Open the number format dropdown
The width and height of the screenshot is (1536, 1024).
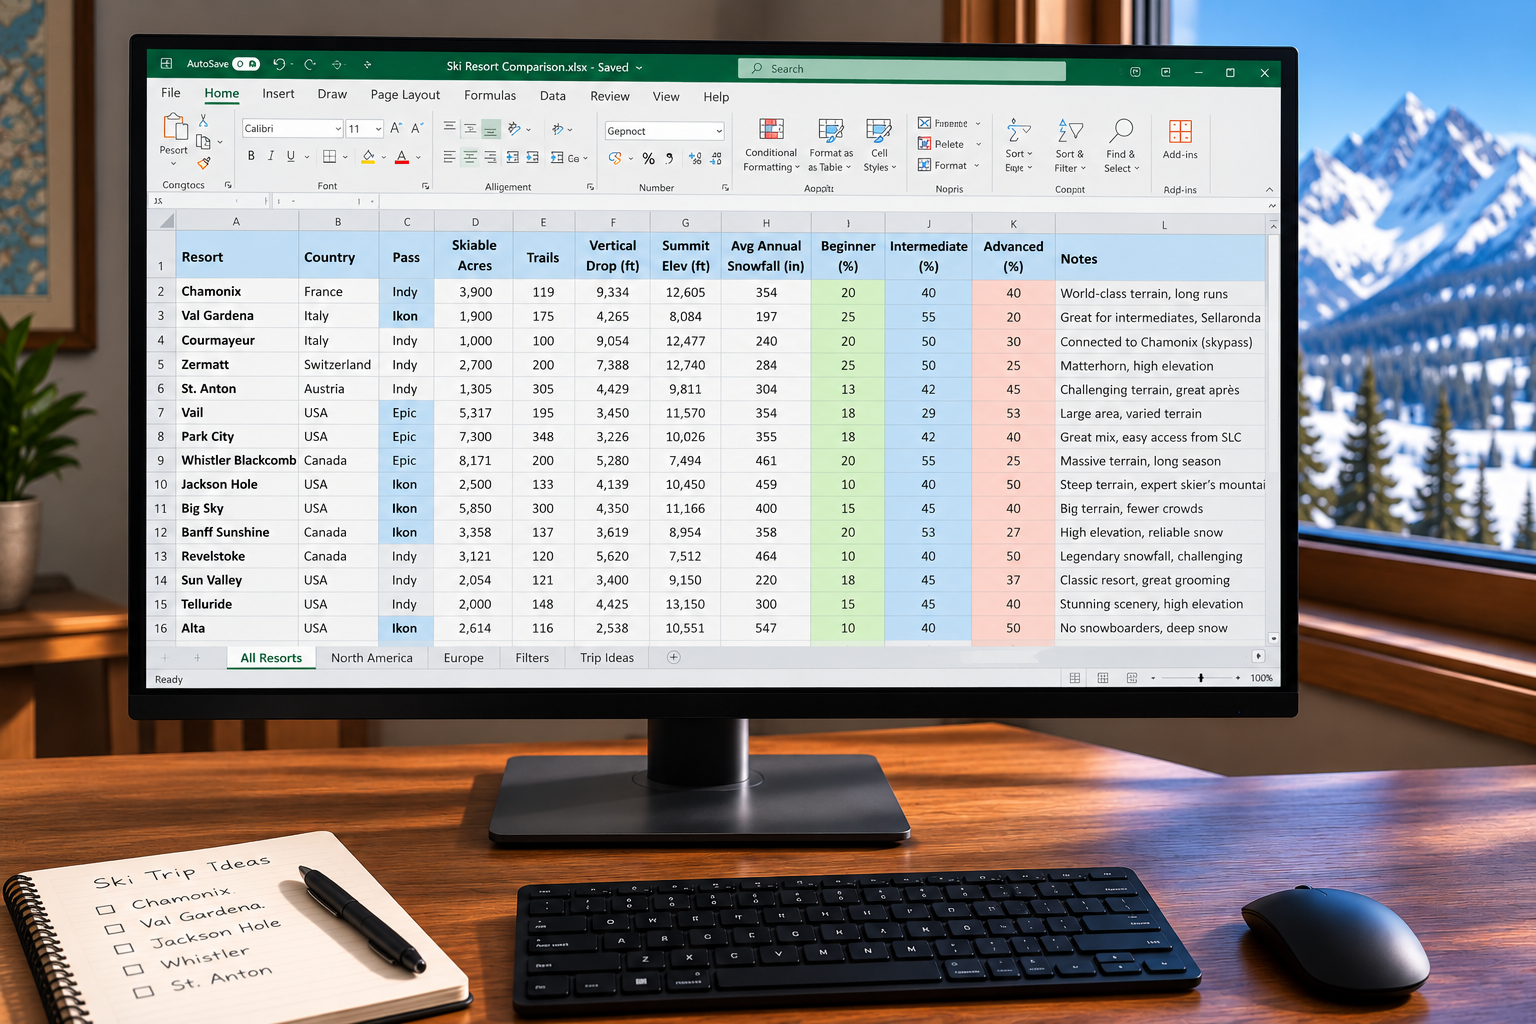pyautogui.click(x=718, y=131)
